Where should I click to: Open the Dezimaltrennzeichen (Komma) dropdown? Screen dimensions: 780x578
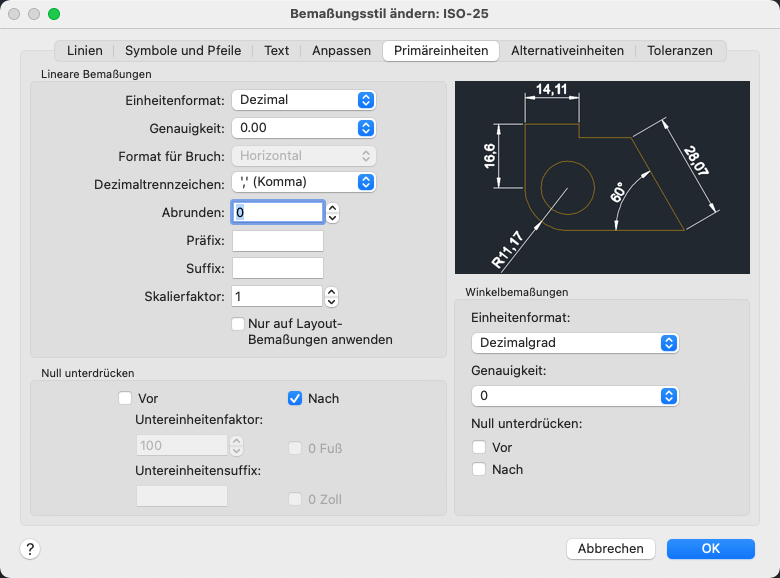pos(303,182)
